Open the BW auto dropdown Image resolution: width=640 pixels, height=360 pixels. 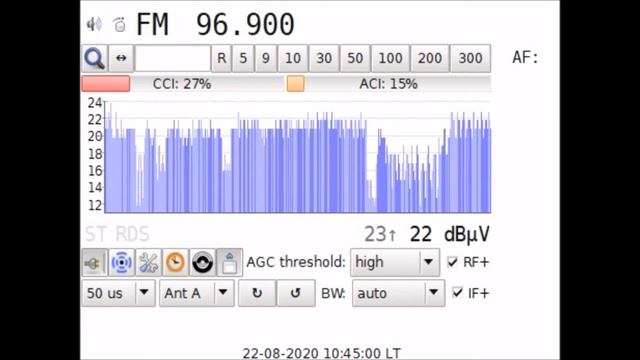(x=398, y=293)
